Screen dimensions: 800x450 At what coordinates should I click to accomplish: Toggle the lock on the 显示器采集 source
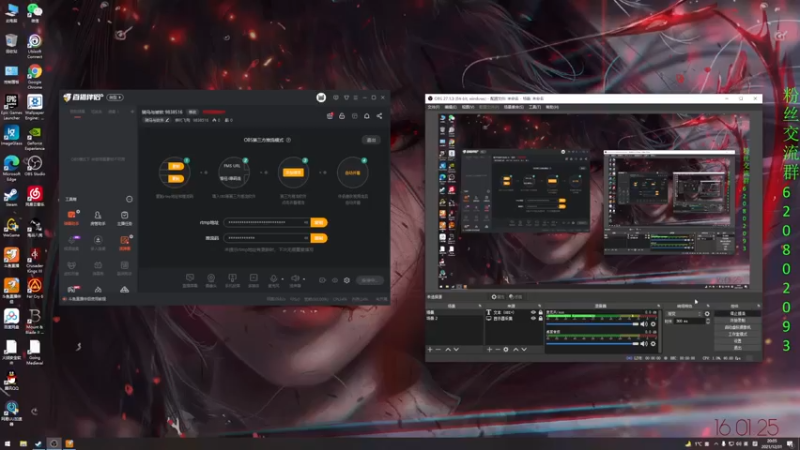pyautogui.click(x=541, y=318)
